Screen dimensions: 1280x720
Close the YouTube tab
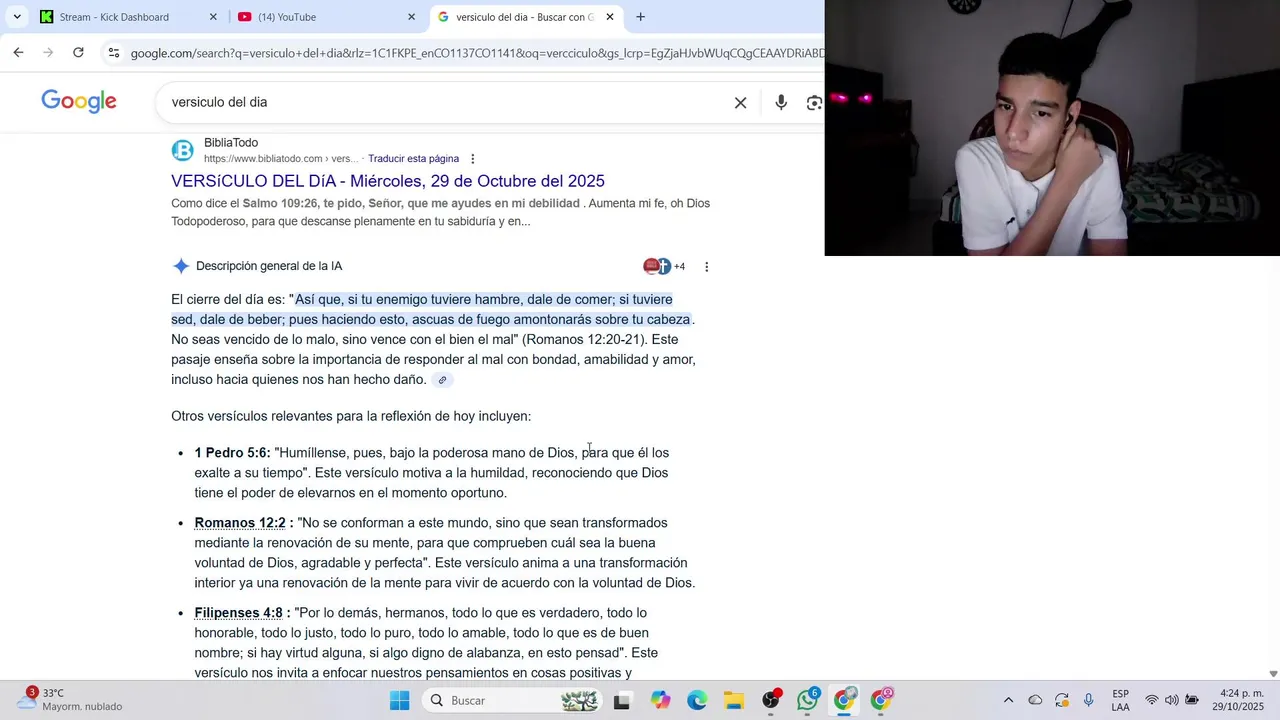pos(411,17)
